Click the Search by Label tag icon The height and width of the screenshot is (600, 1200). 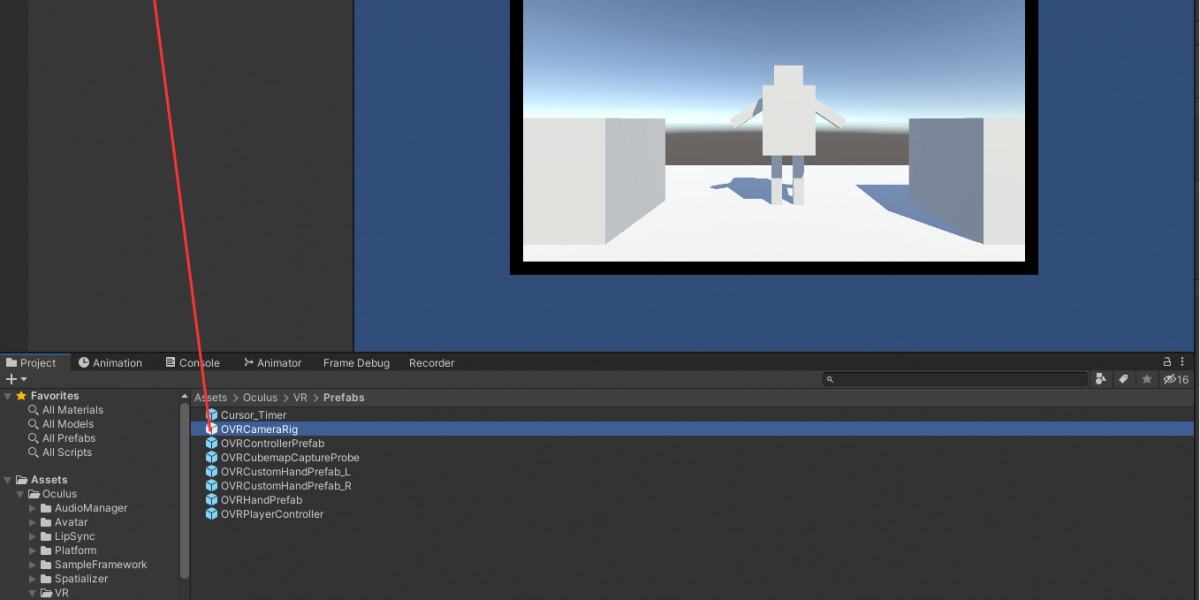click(1124, 379)
